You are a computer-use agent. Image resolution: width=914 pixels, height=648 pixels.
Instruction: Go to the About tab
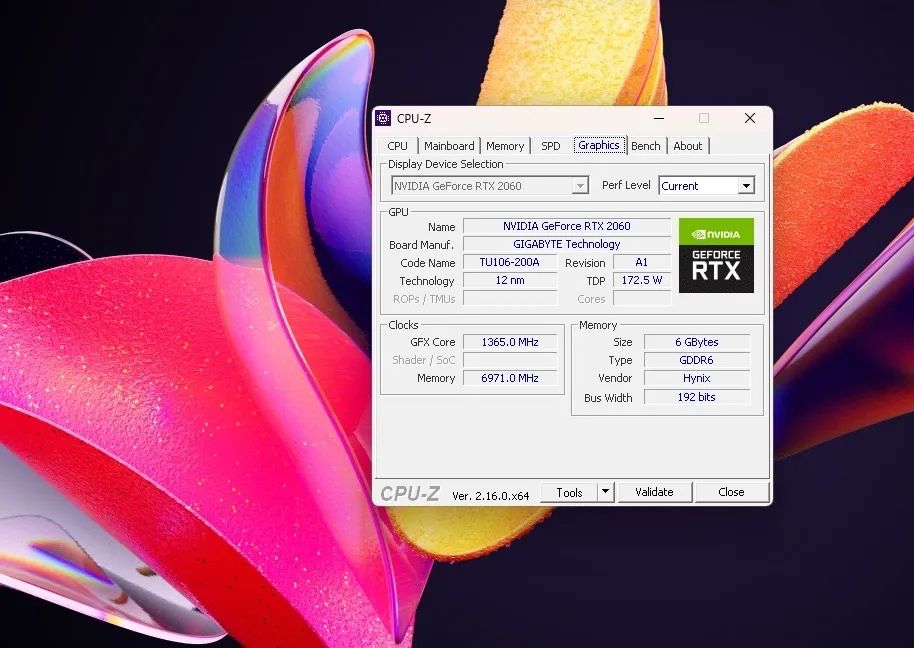tap(688, 146)
